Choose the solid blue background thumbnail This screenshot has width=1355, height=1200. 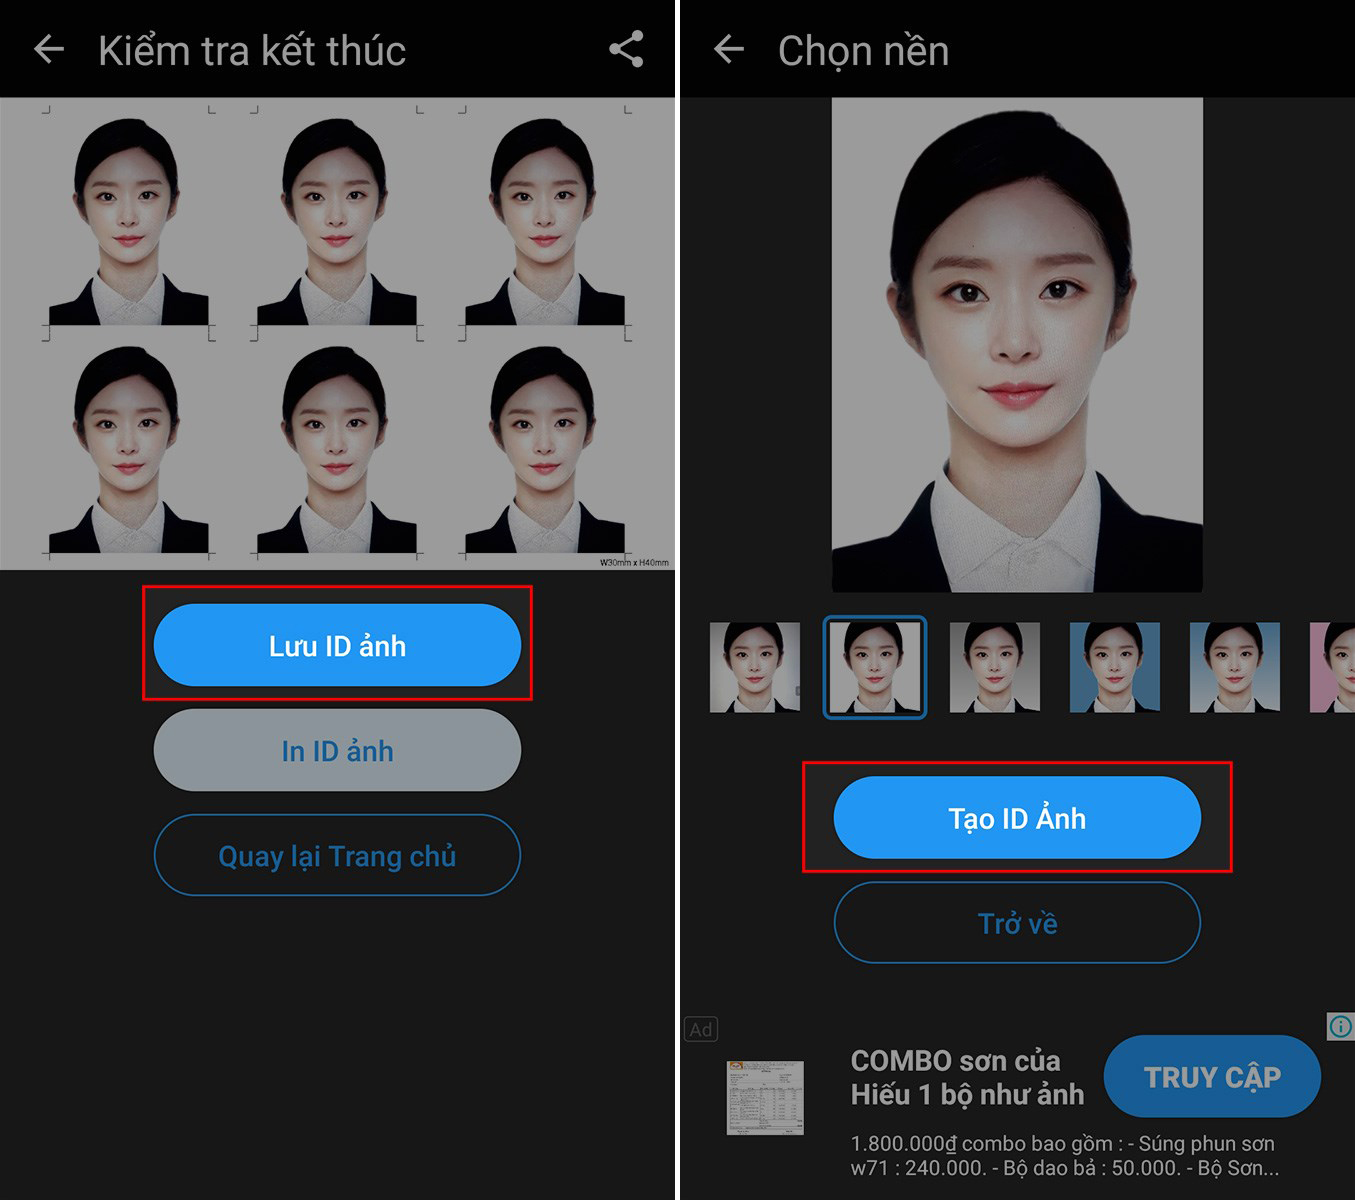[x=1115, y=667]
